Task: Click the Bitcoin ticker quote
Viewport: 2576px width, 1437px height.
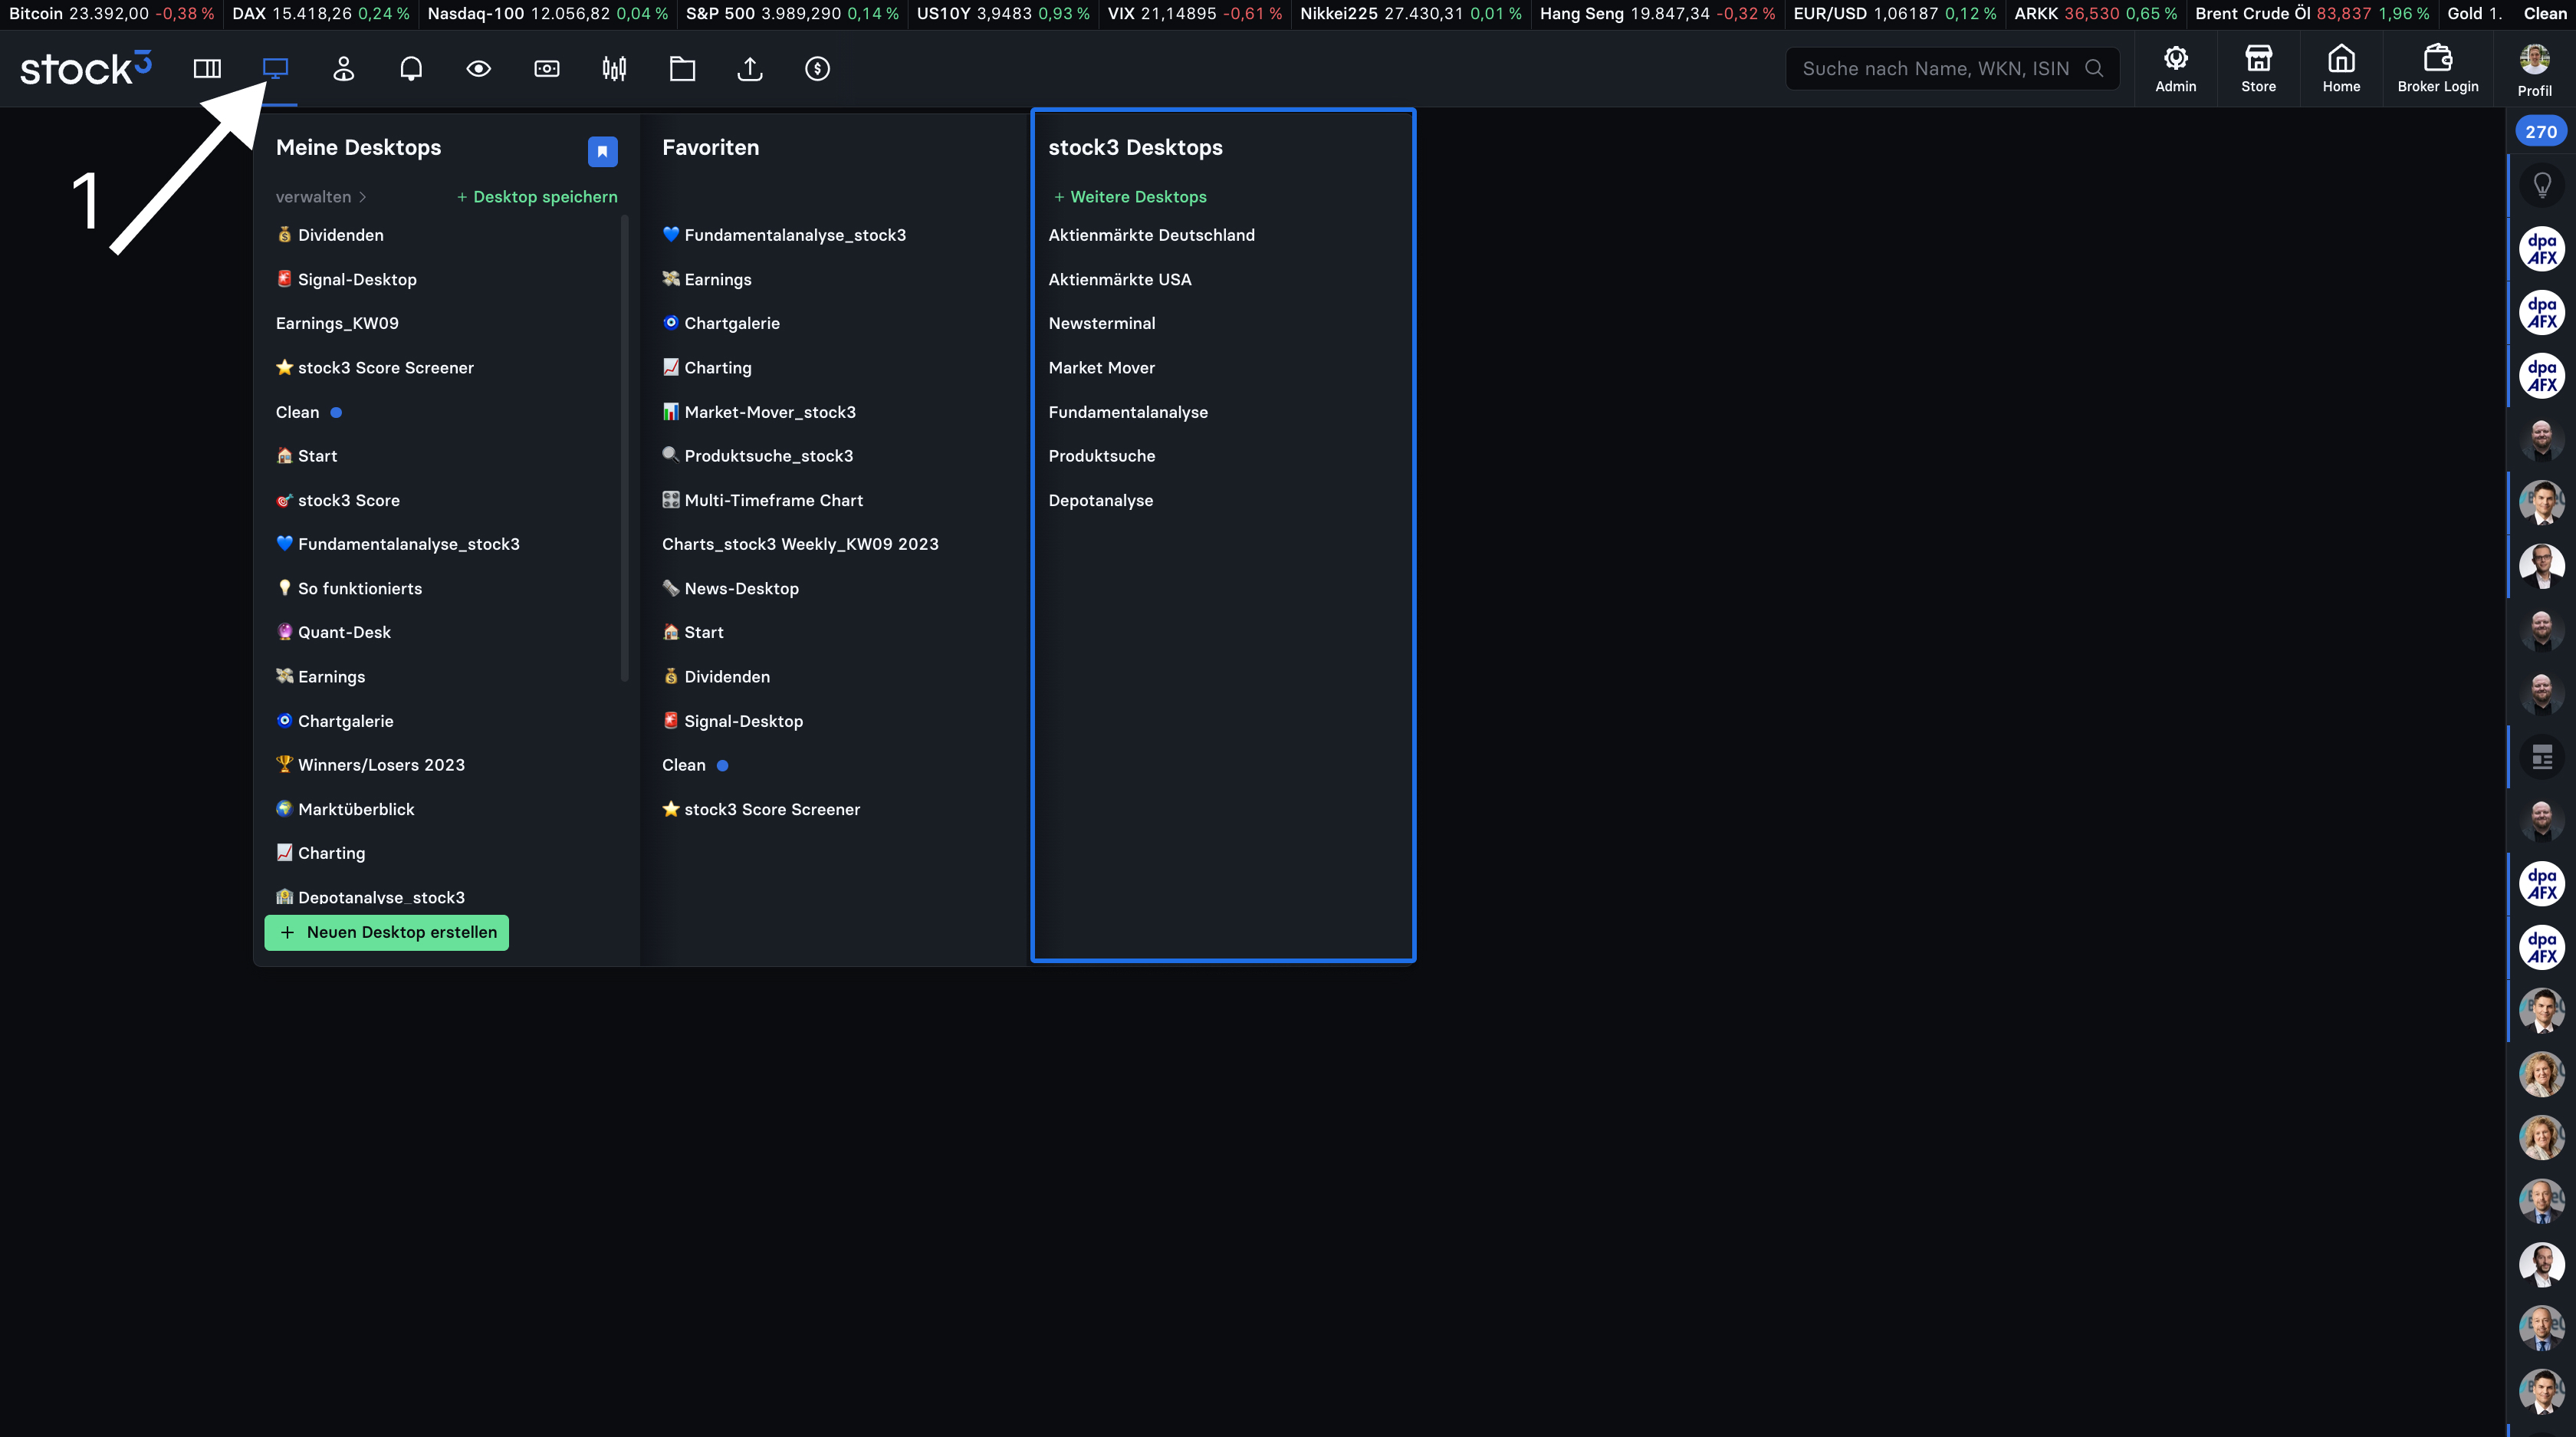Action: 111,13
